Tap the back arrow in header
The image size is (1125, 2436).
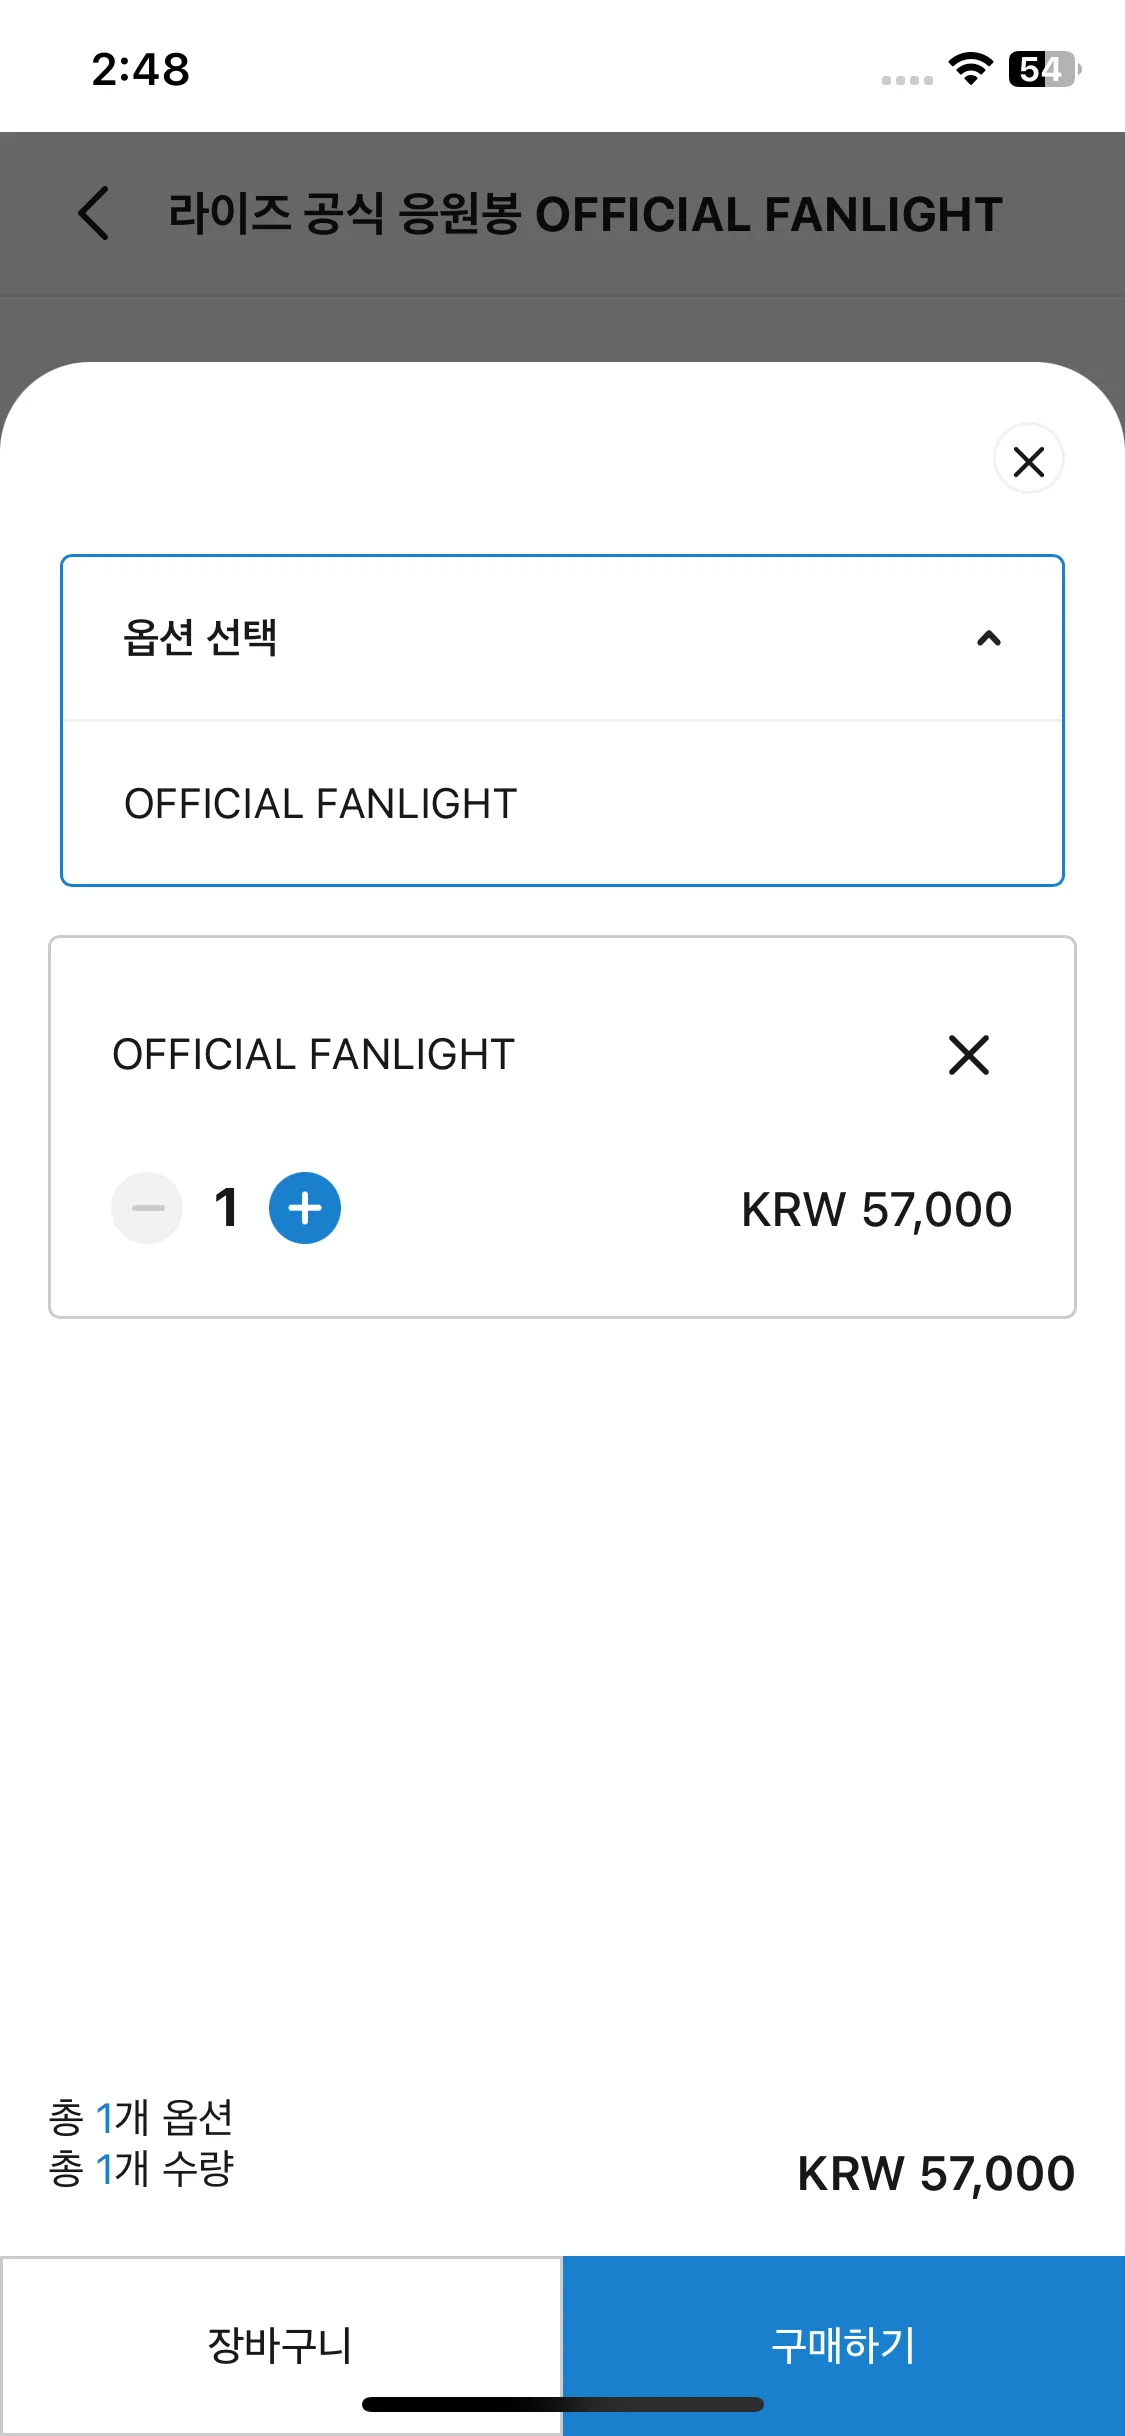[94, 214]
